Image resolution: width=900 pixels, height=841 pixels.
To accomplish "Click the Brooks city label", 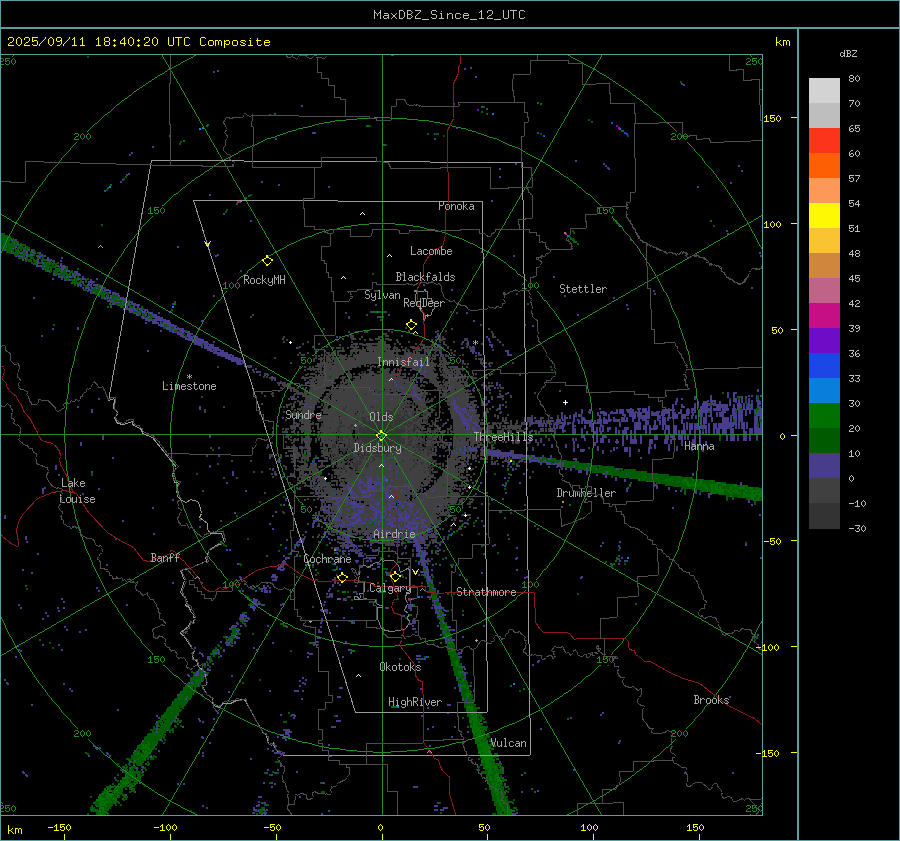I will [711, 700].
